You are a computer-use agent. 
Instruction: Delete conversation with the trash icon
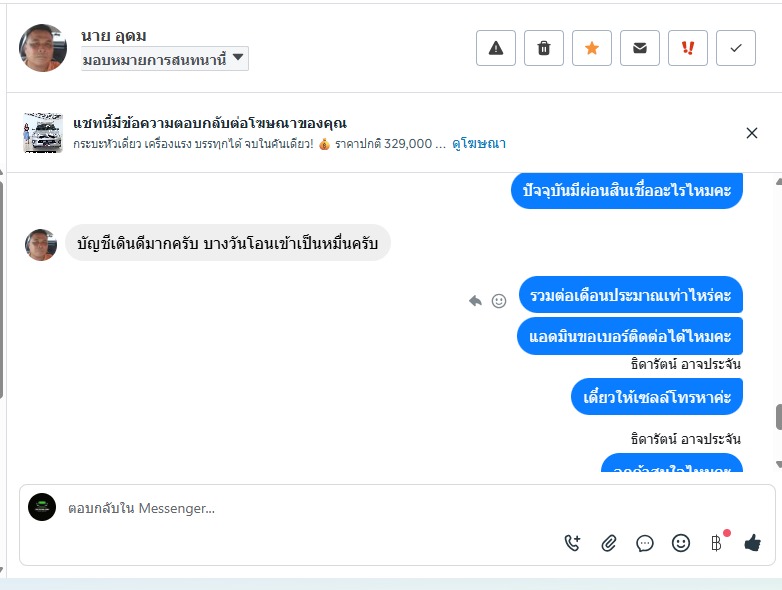(544, 48)
